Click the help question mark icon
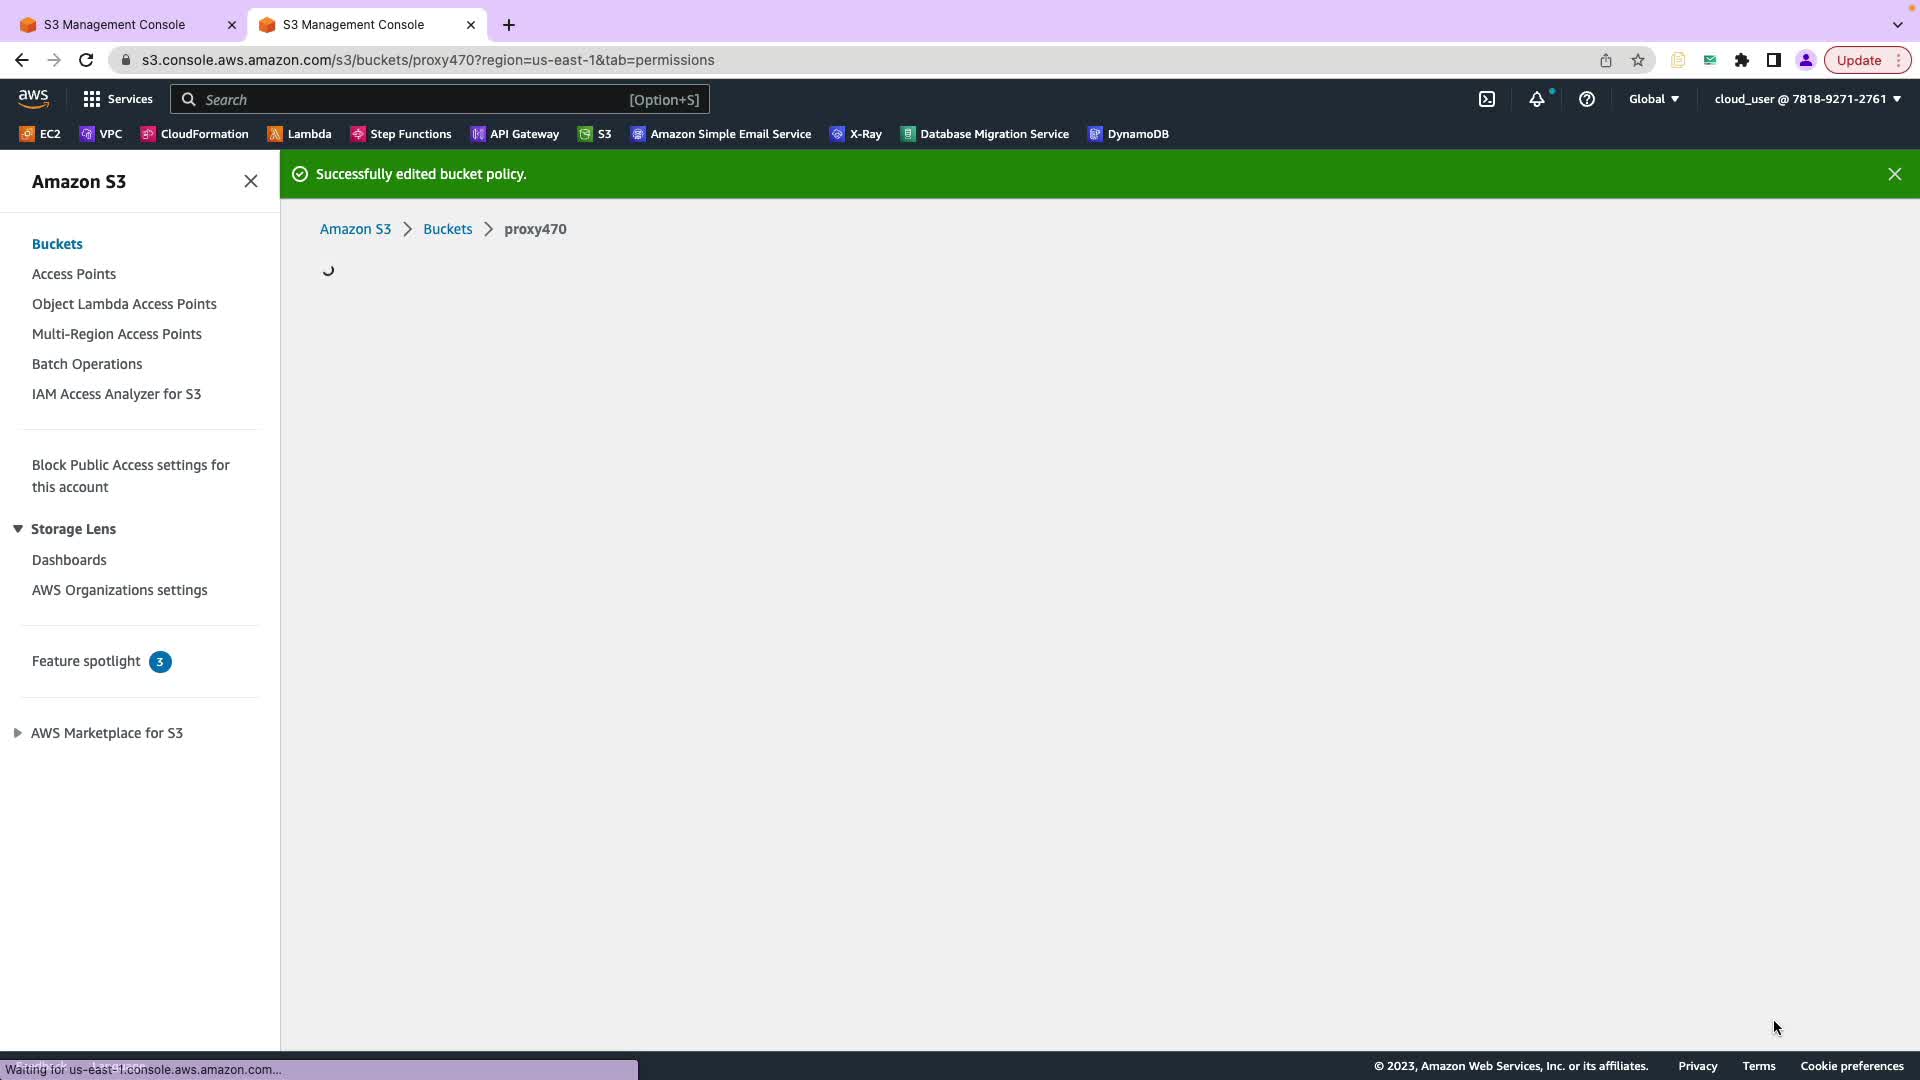1920x1080 pixels. pos(1586,99)
